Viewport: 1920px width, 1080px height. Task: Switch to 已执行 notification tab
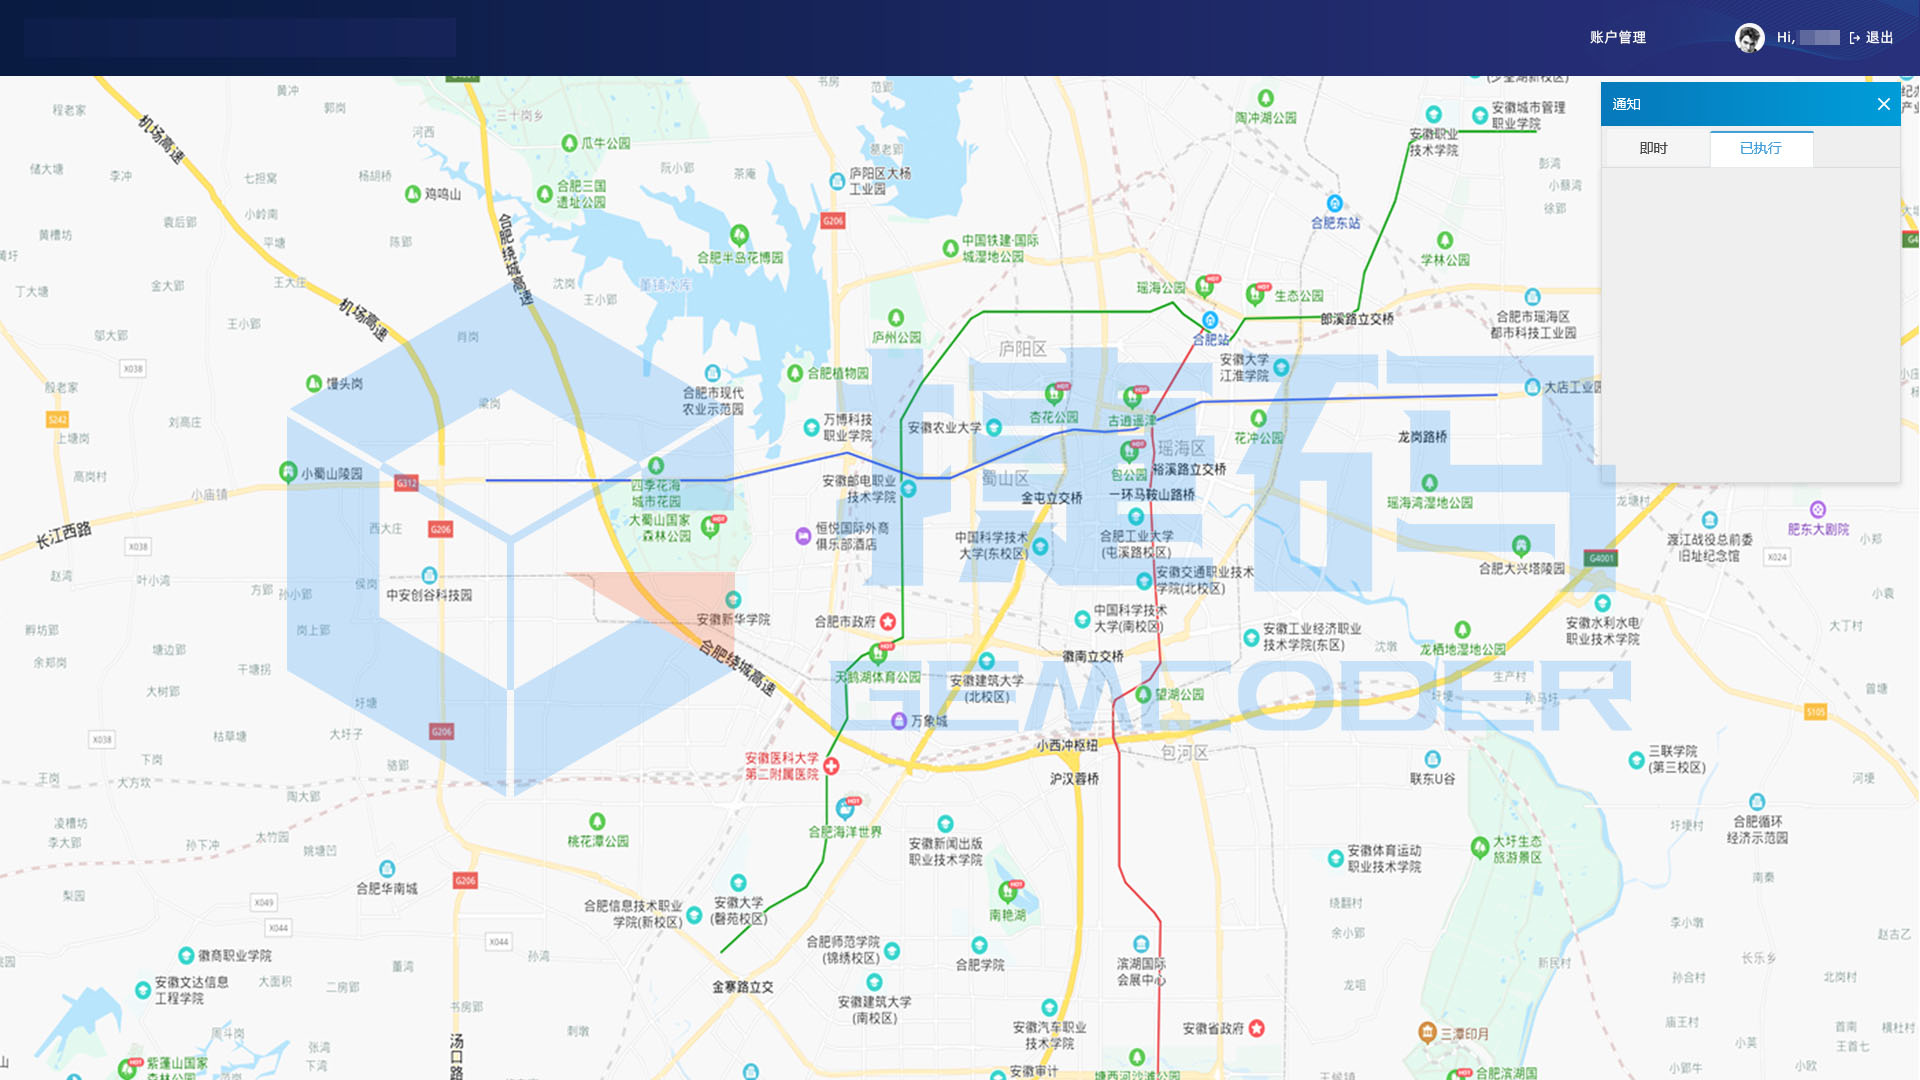click(1759, 146)
